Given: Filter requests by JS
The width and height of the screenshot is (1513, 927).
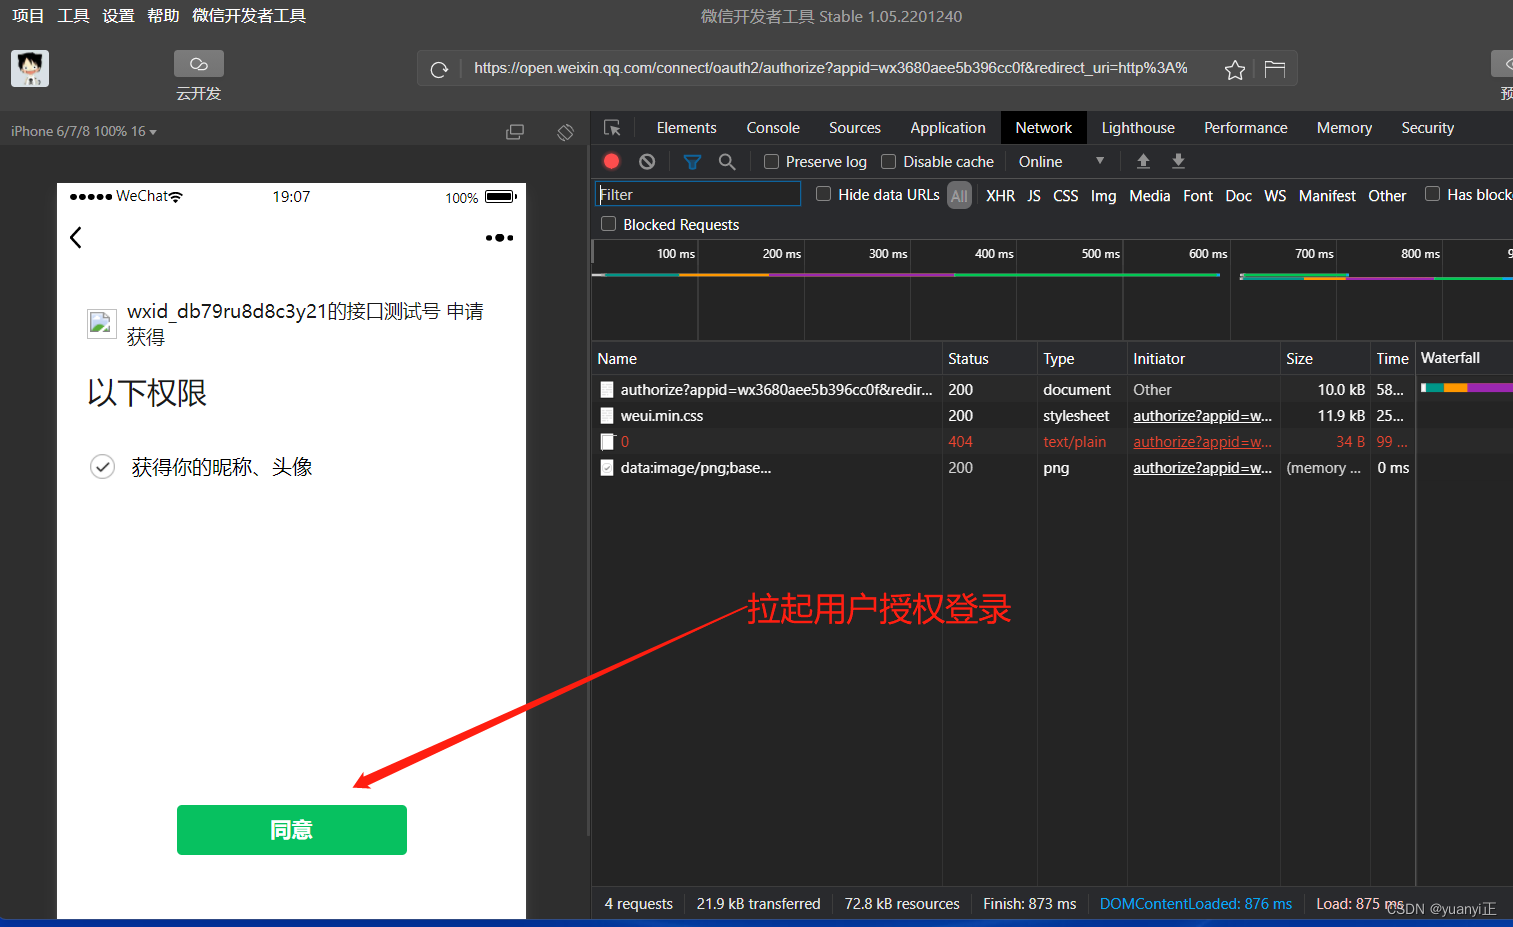Looking at the screenshot, I should click(1034, 196).
